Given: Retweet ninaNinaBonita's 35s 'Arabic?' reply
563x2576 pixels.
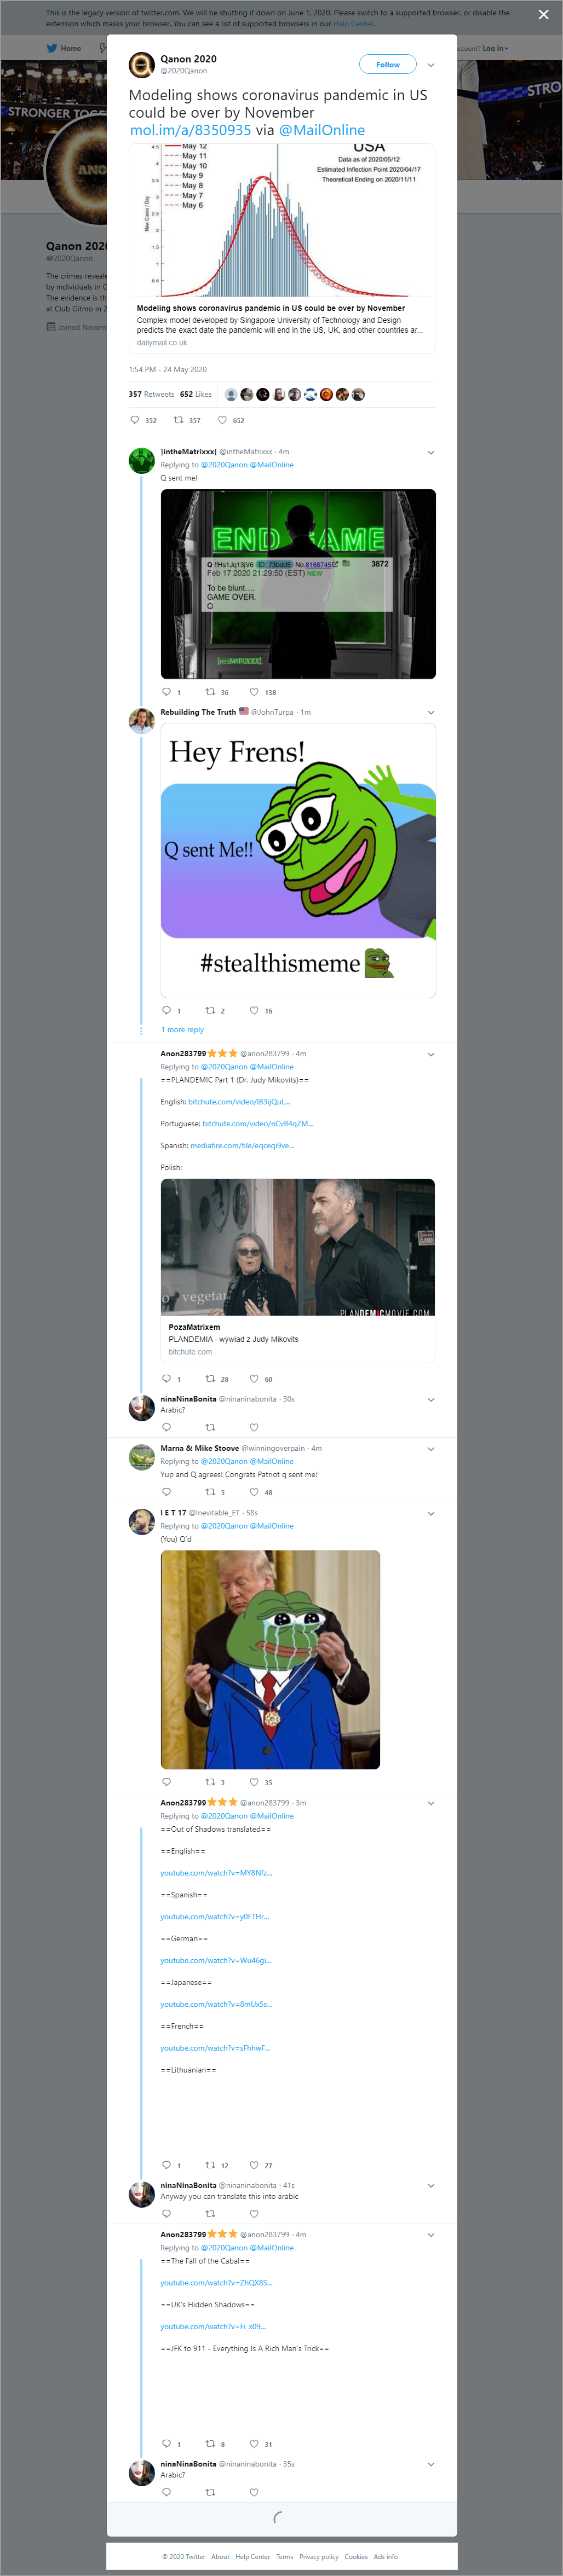Looking at the screenshot, I should pos(210,2492).
